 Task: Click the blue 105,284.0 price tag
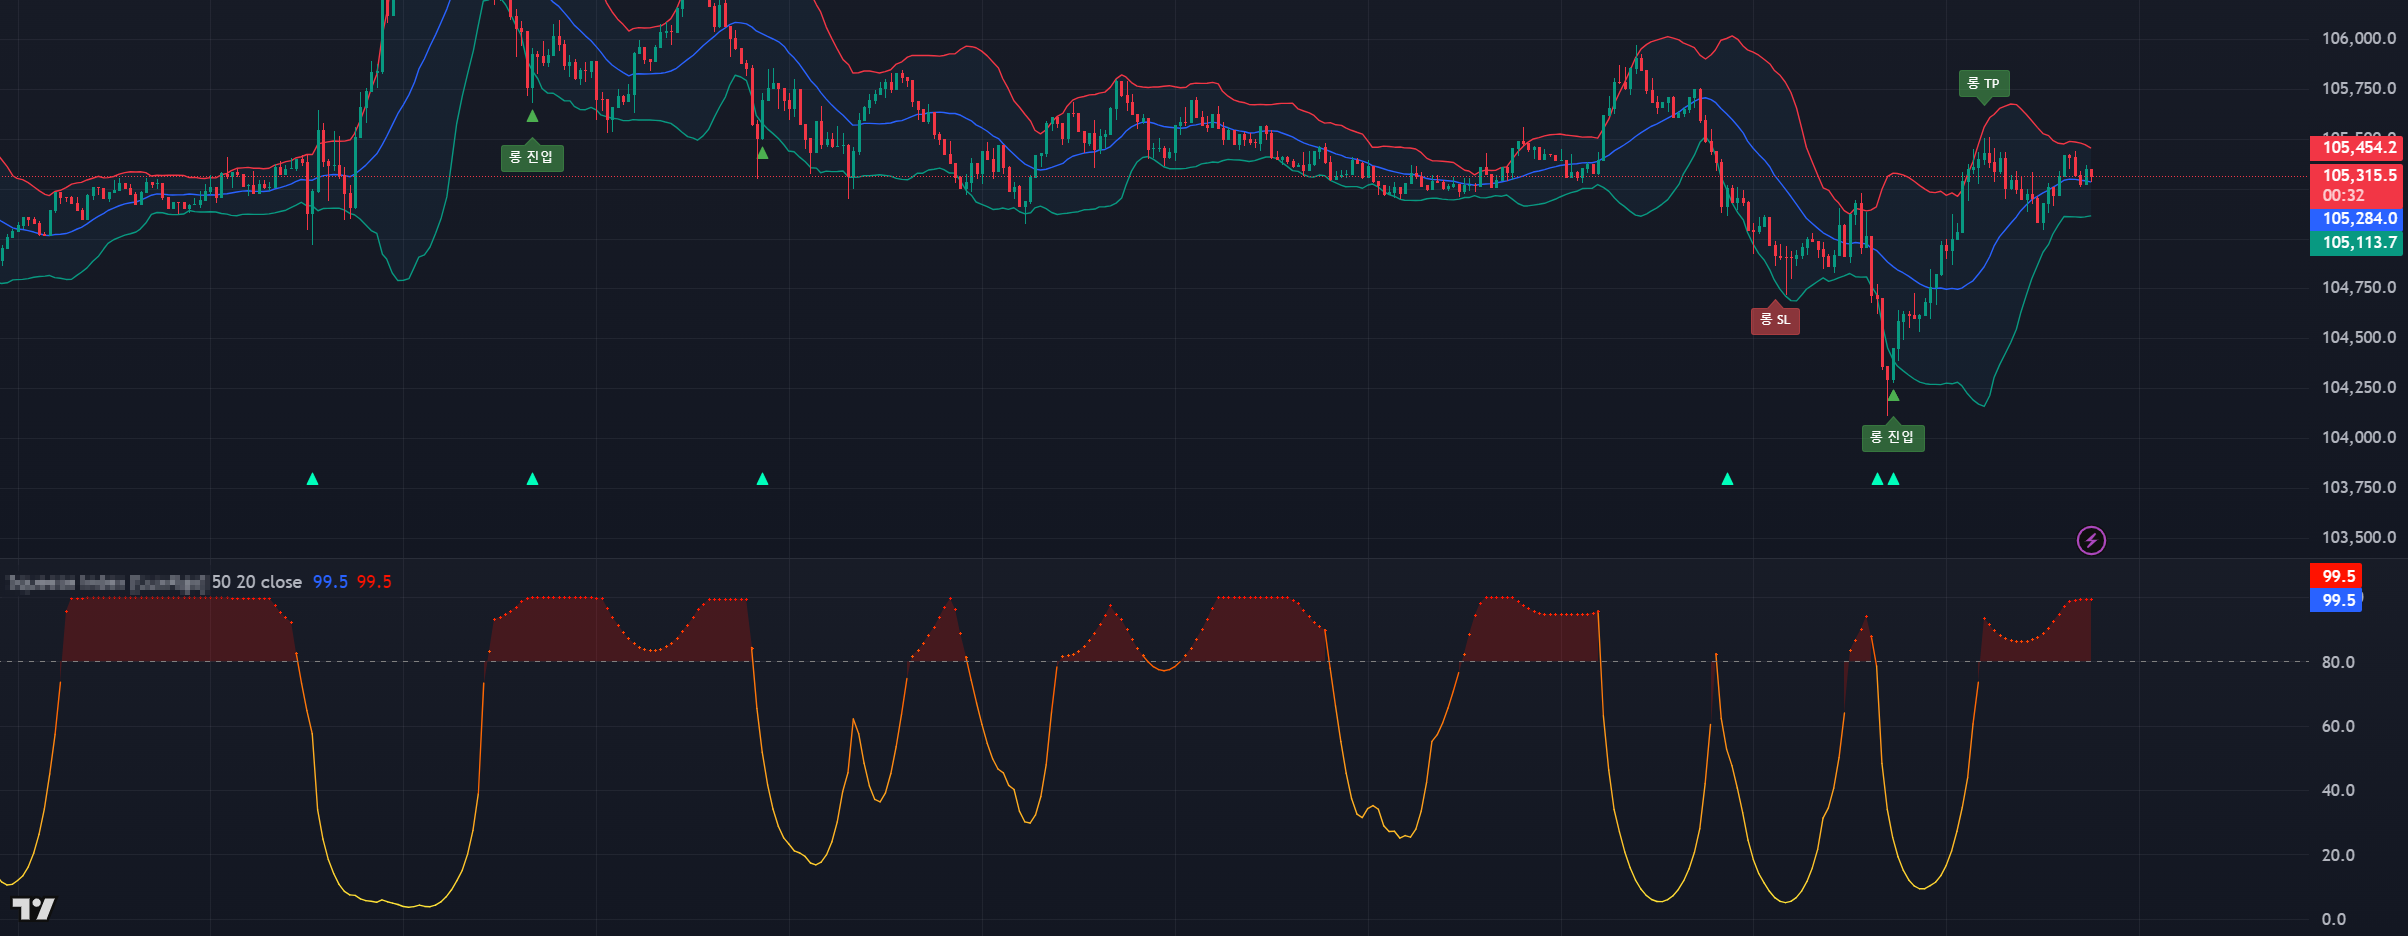click(x=2356, y=219)
